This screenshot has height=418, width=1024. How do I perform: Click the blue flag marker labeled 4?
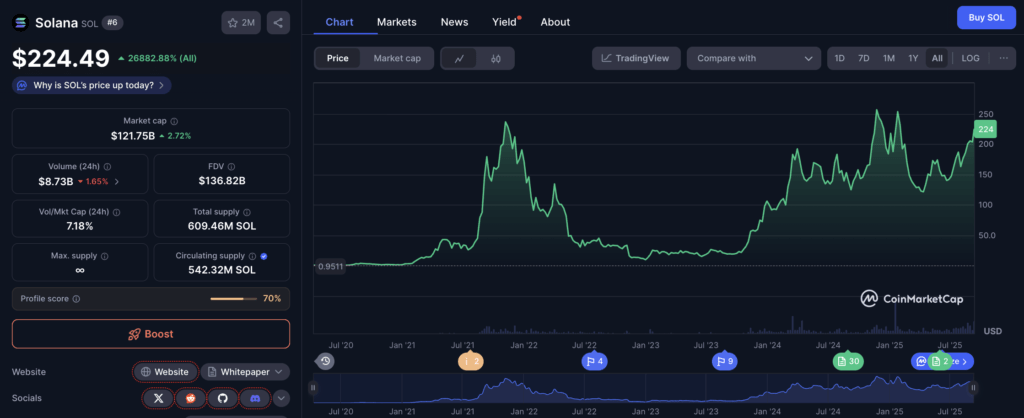tap(594, 361)
